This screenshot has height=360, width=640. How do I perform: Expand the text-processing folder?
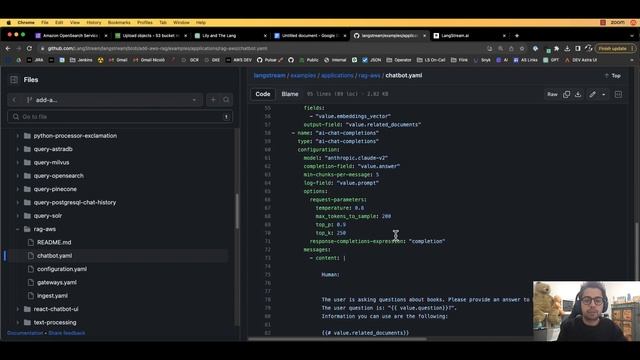[18, 322]
